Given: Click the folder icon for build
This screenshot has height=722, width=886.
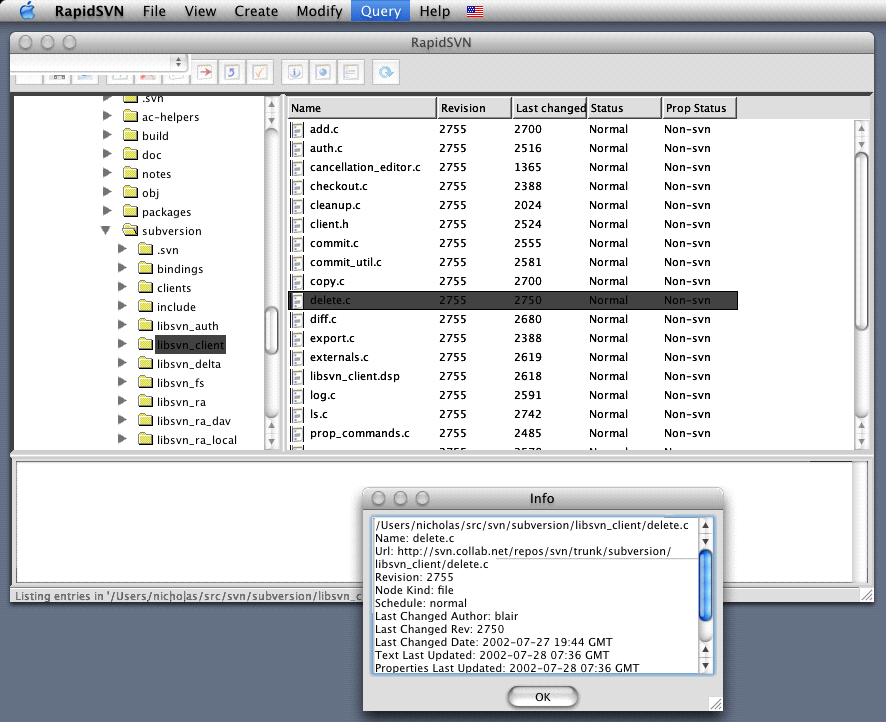Looking at the screenshot, I should (x=131, y=135).
